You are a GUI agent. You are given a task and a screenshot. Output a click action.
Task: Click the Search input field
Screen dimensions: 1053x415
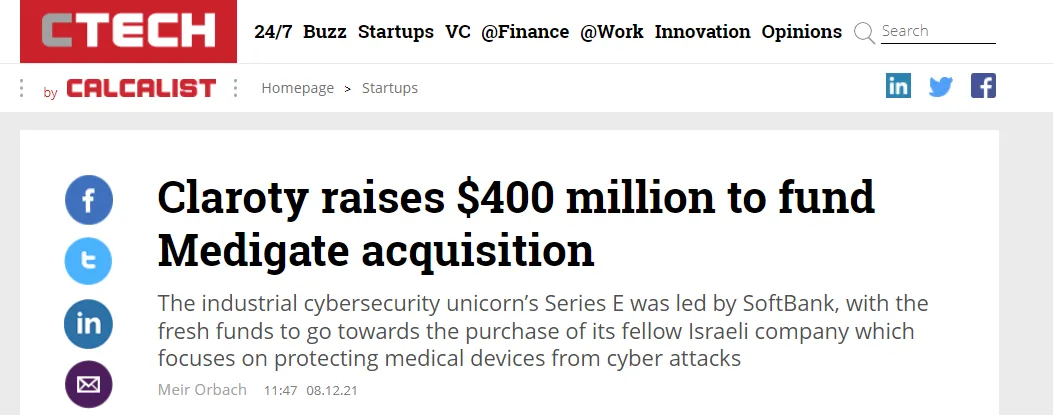(x=937, y=32)
